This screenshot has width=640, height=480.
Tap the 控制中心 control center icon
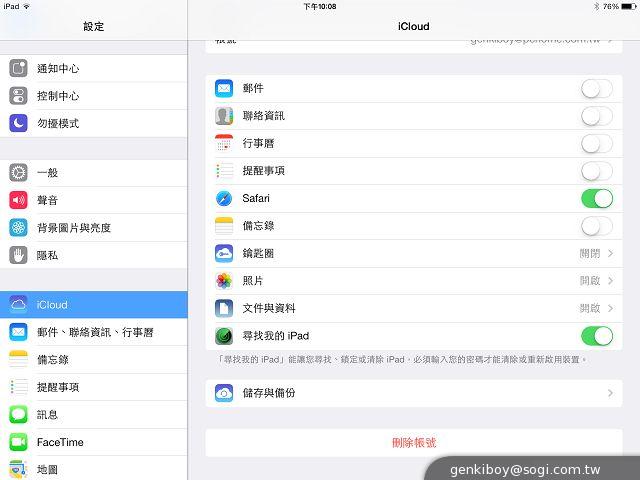[18, 96]
